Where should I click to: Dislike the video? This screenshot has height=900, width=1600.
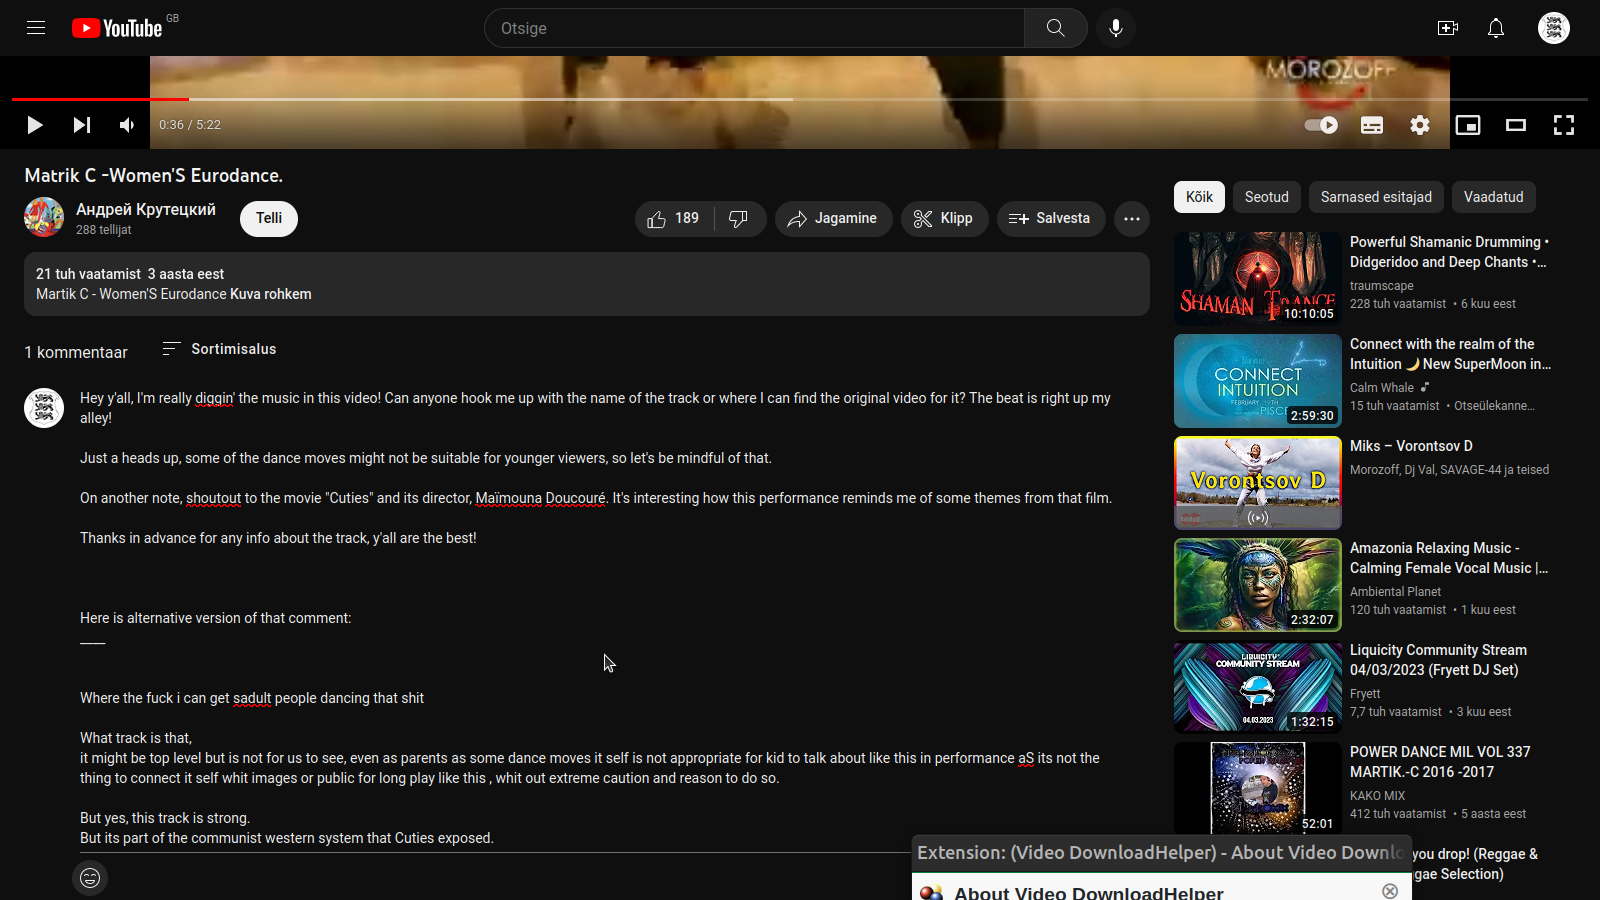pos(740,219)
